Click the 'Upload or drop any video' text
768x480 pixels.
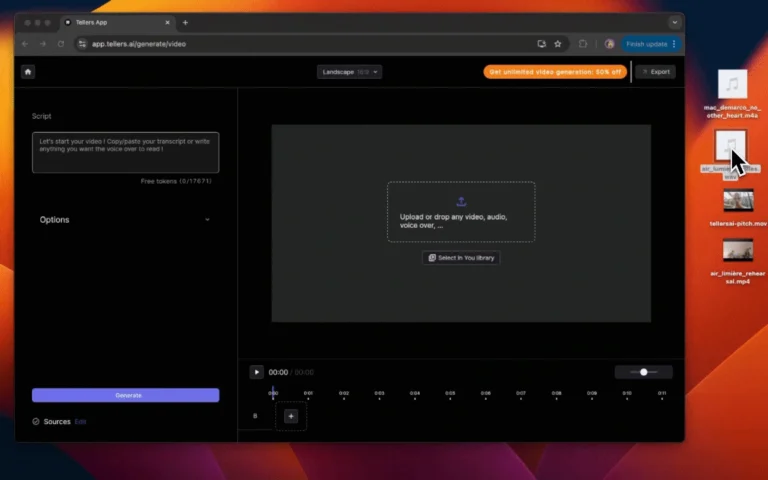454,221
